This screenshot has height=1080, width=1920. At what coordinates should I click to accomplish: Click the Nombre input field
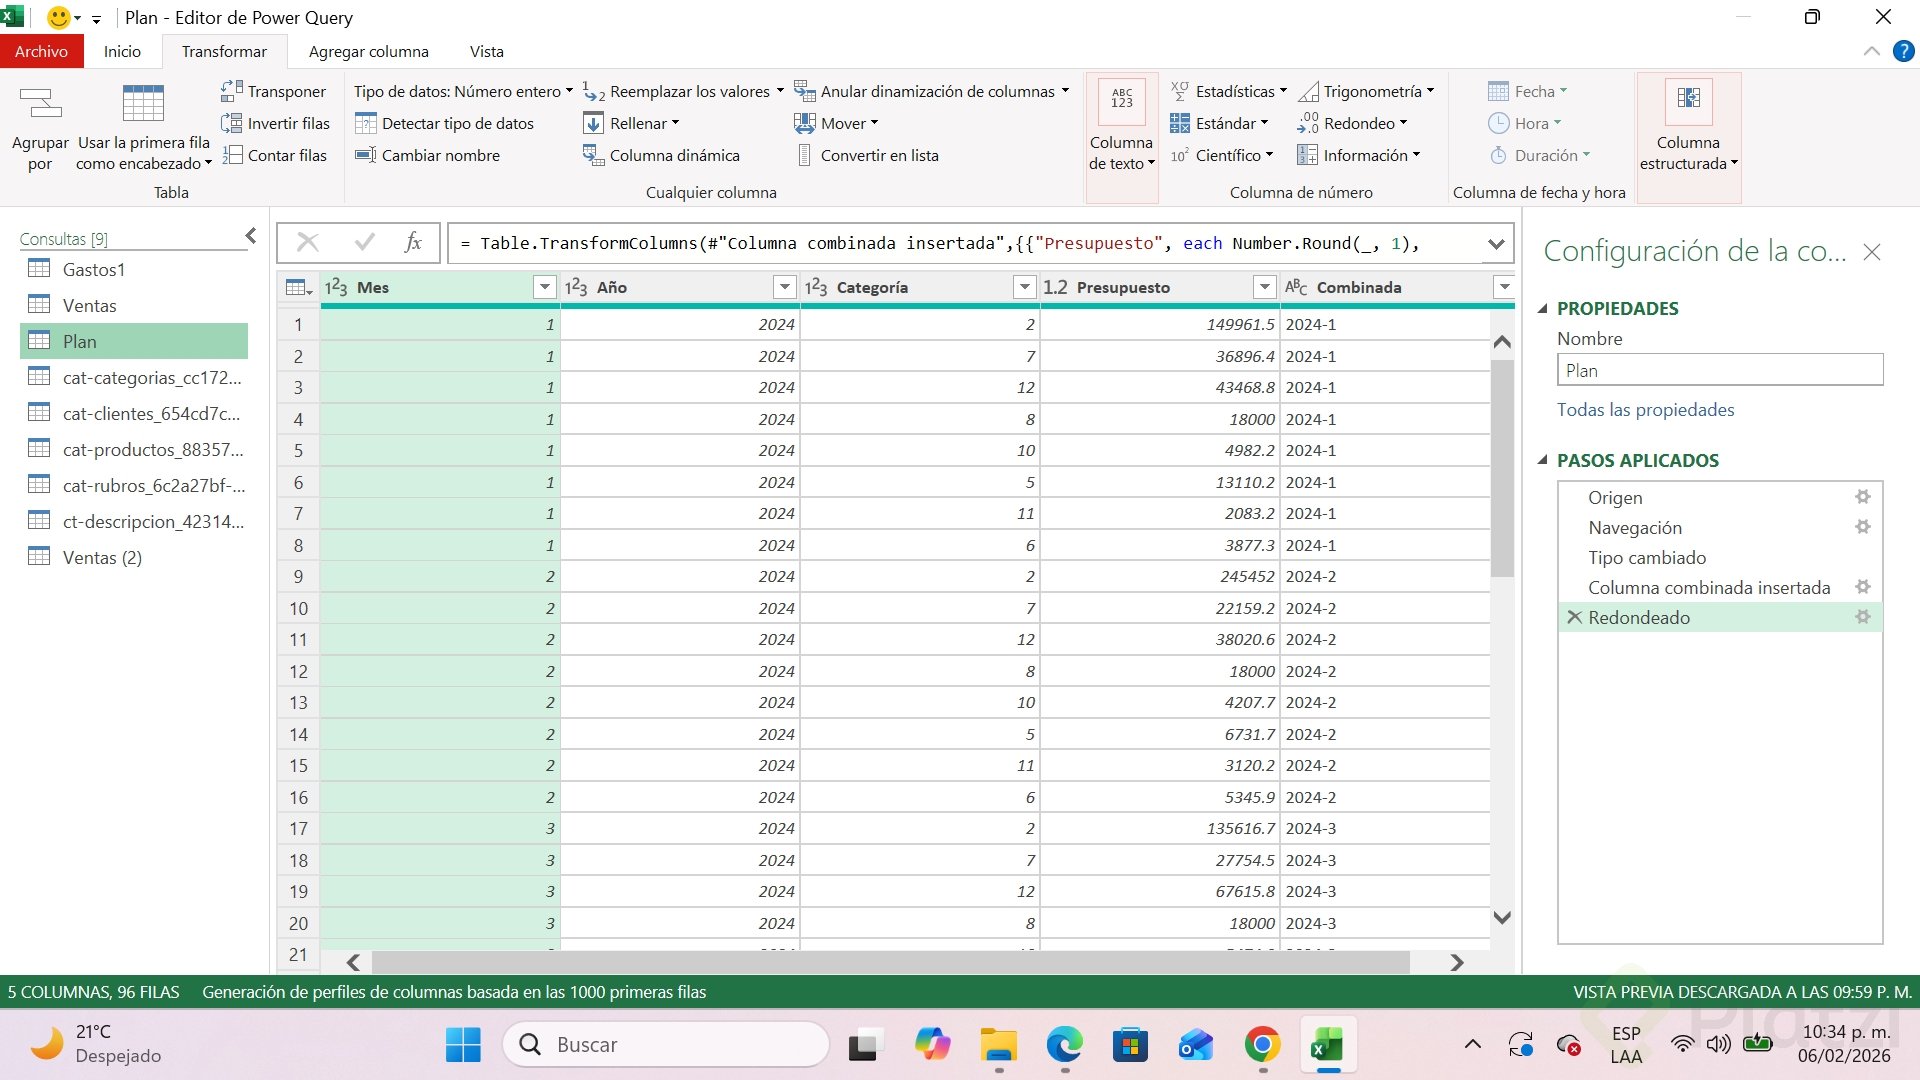coord(1719,370)
